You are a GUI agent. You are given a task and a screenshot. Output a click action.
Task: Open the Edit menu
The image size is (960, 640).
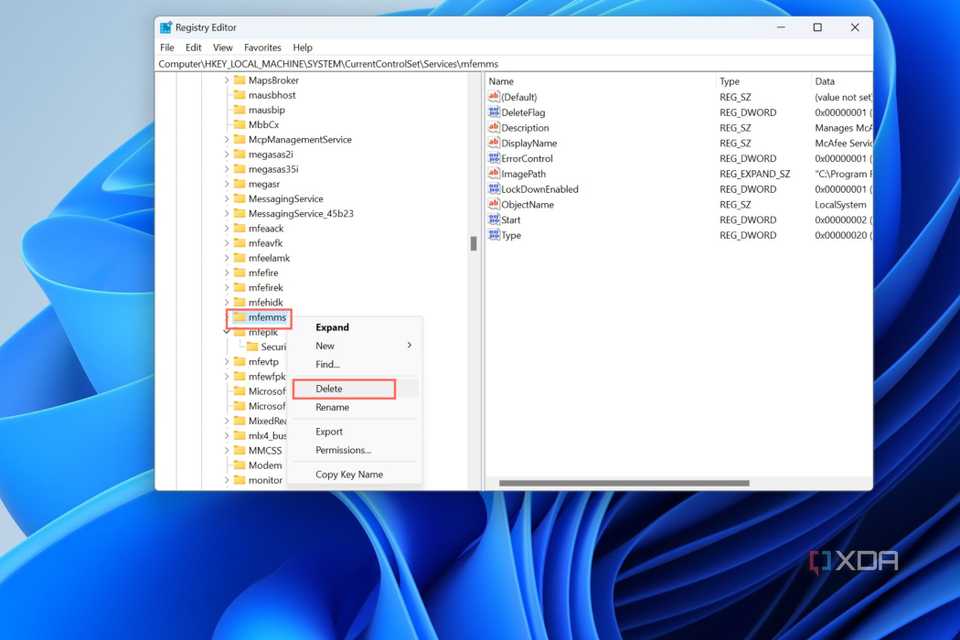193,47
